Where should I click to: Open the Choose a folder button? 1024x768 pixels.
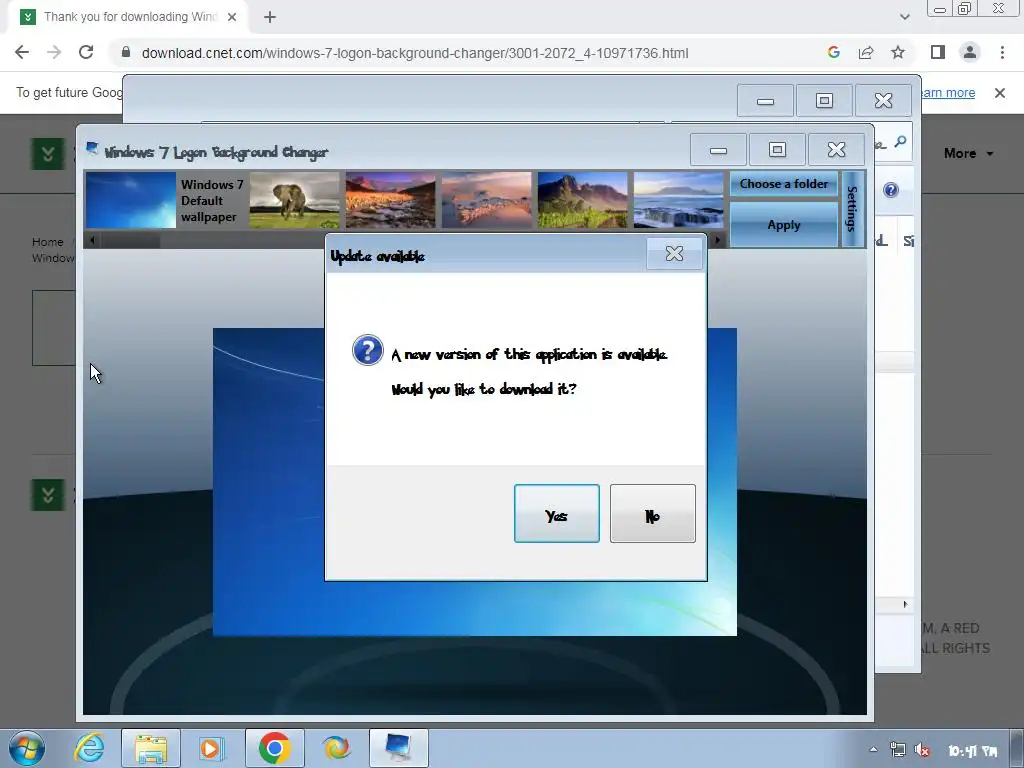click(784, 184)
